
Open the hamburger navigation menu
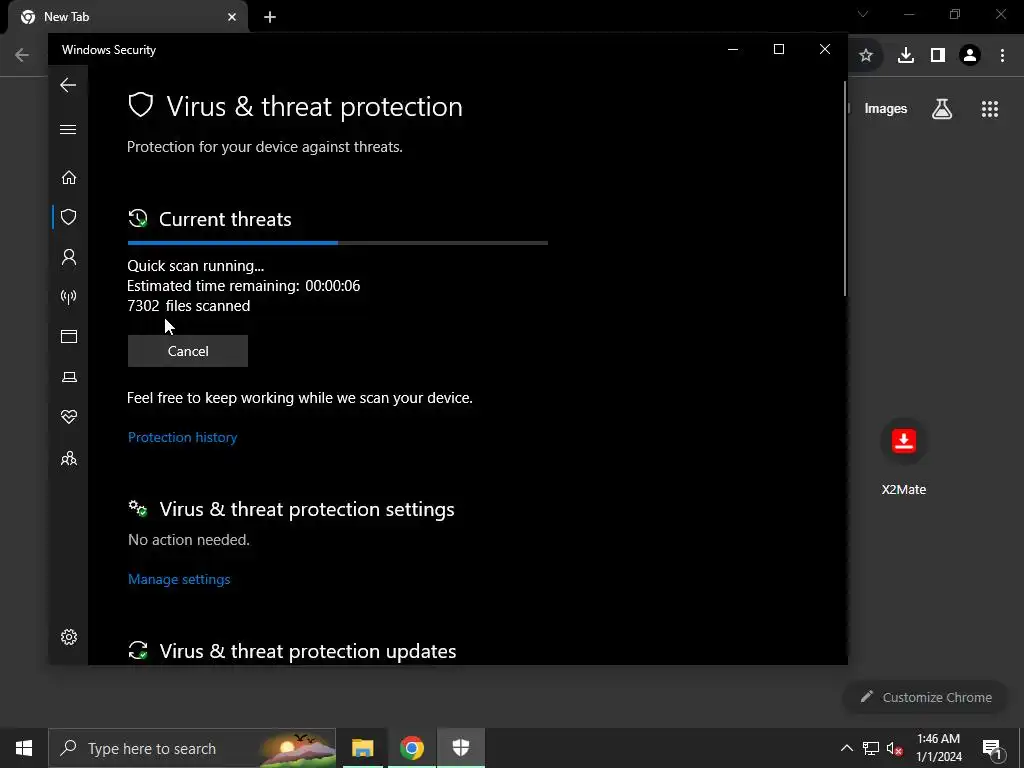(68, 129)
